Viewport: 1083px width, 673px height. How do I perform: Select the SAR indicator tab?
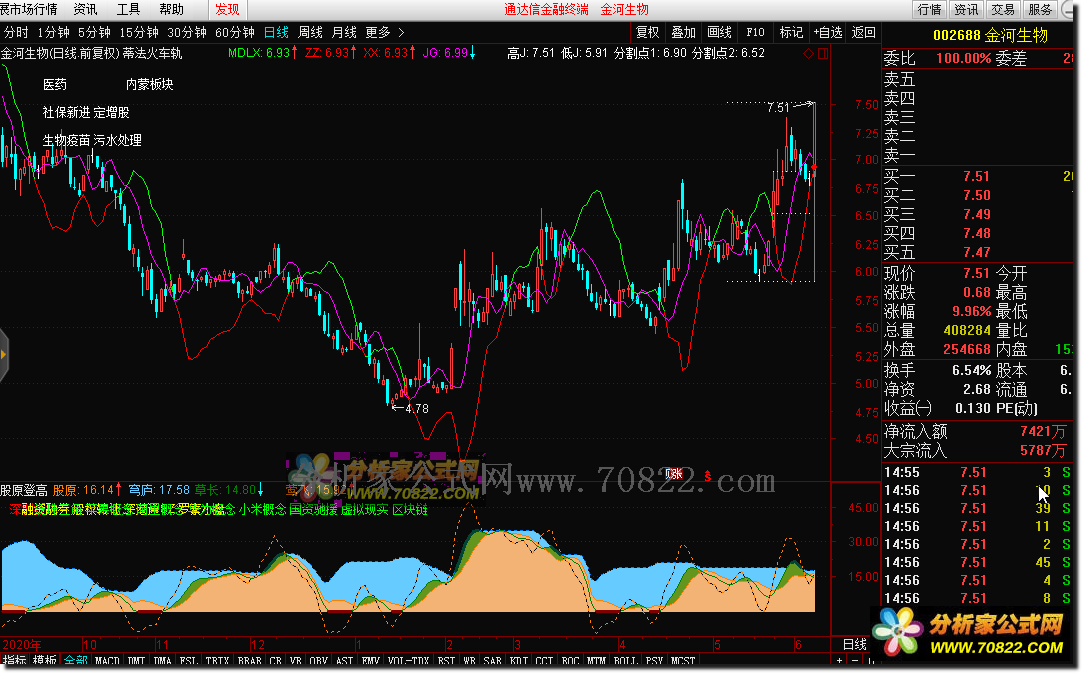pos(492,661)
